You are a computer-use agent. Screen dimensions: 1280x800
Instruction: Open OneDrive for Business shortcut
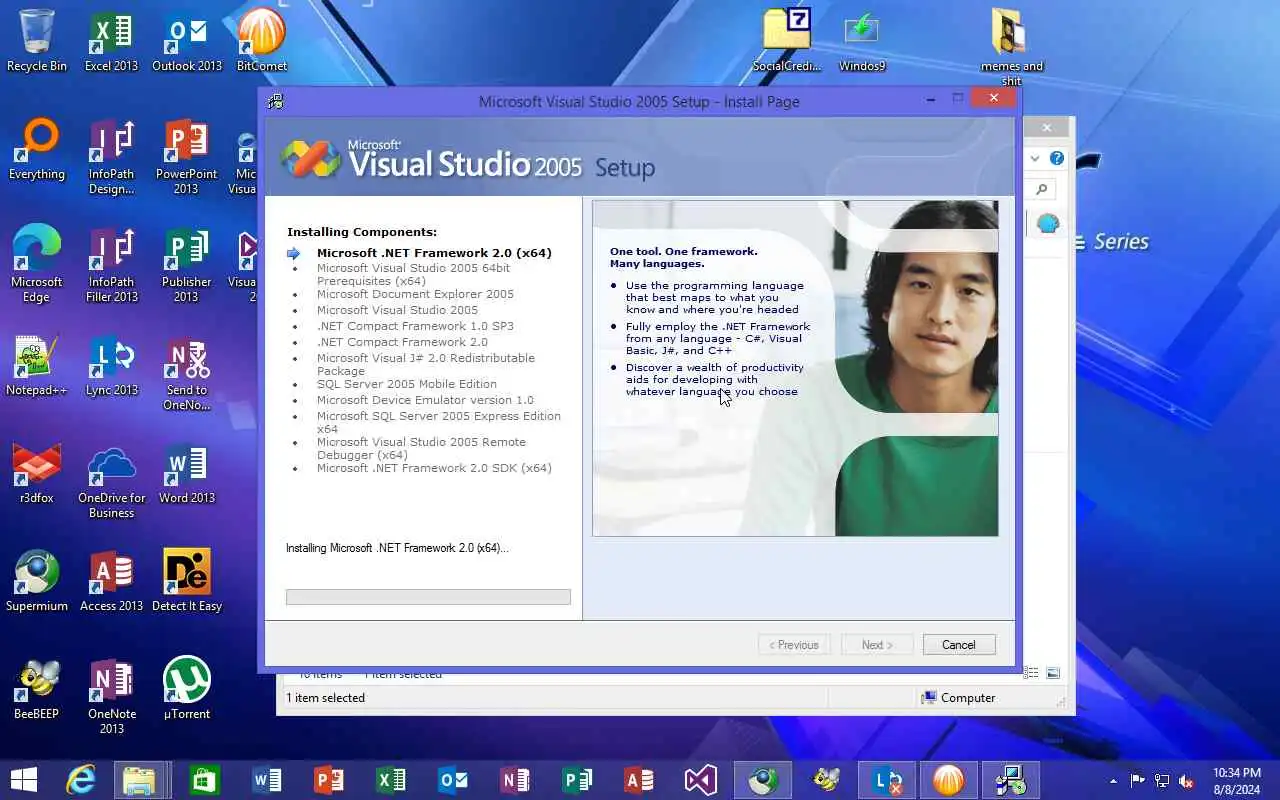coord(111,480)
